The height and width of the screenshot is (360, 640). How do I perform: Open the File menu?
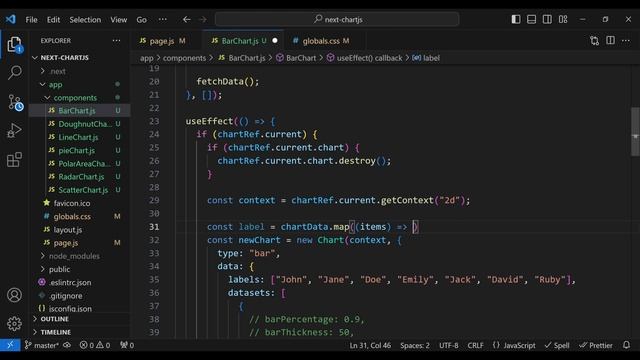[31, 20]
